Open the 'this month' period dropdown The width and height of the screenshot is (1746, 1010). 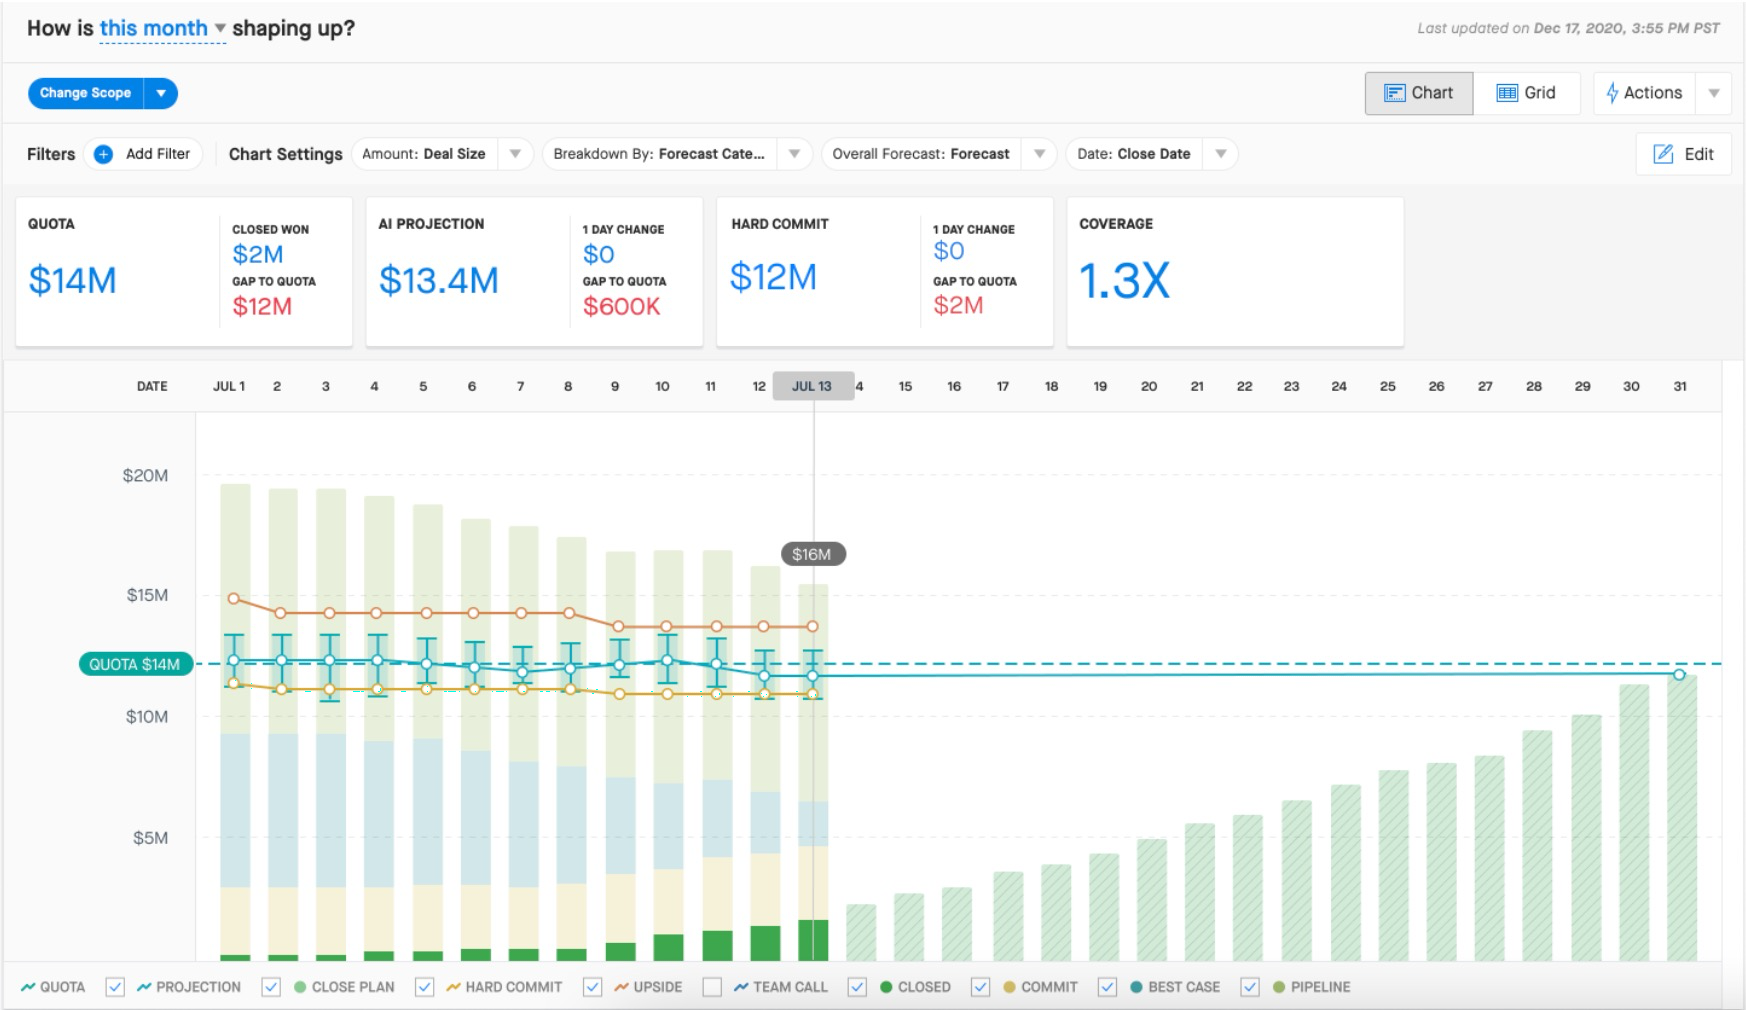(x=162, y=29)
